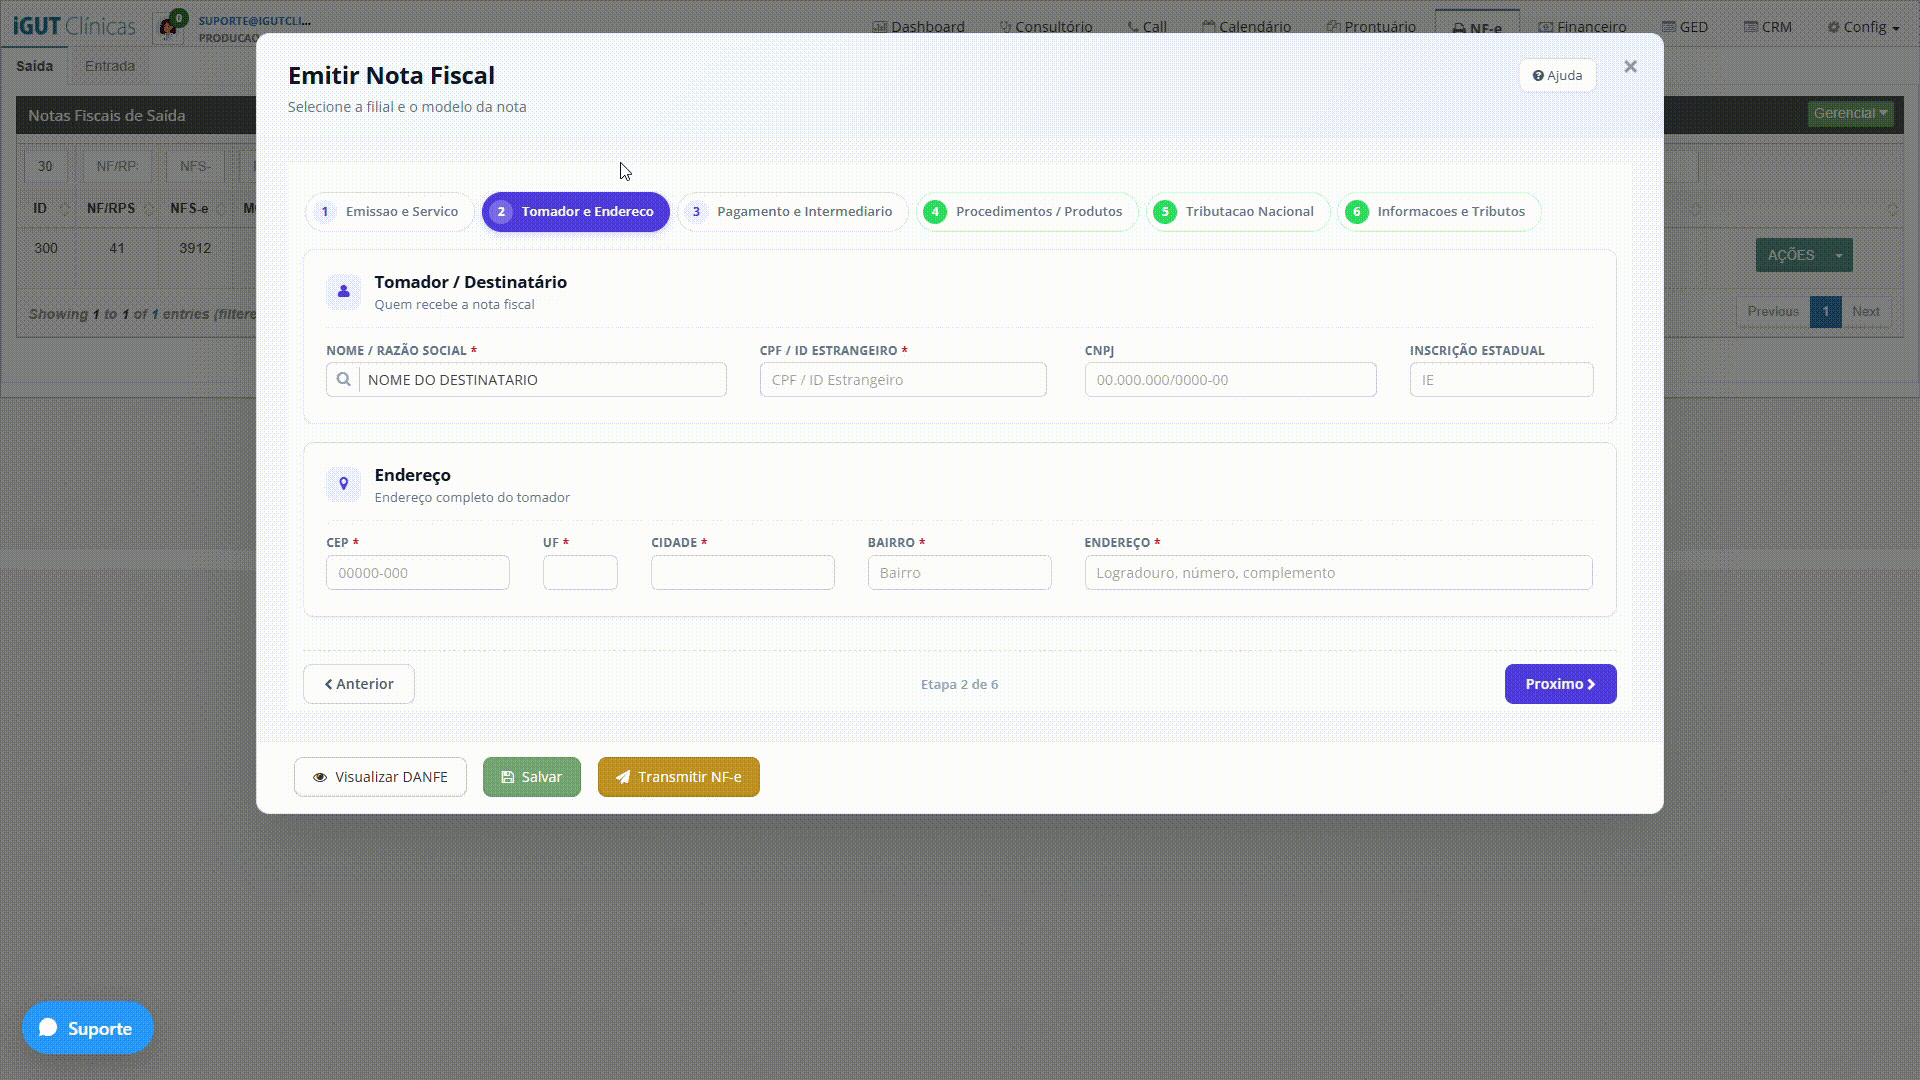Expand the Config menu dropdown
1920x1080 pixels.
(x=1863, y=27)
